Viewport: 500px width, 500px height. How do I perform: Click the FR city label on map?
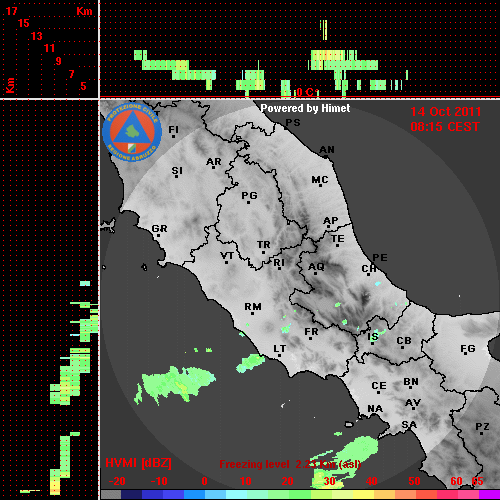coord(311,332)
